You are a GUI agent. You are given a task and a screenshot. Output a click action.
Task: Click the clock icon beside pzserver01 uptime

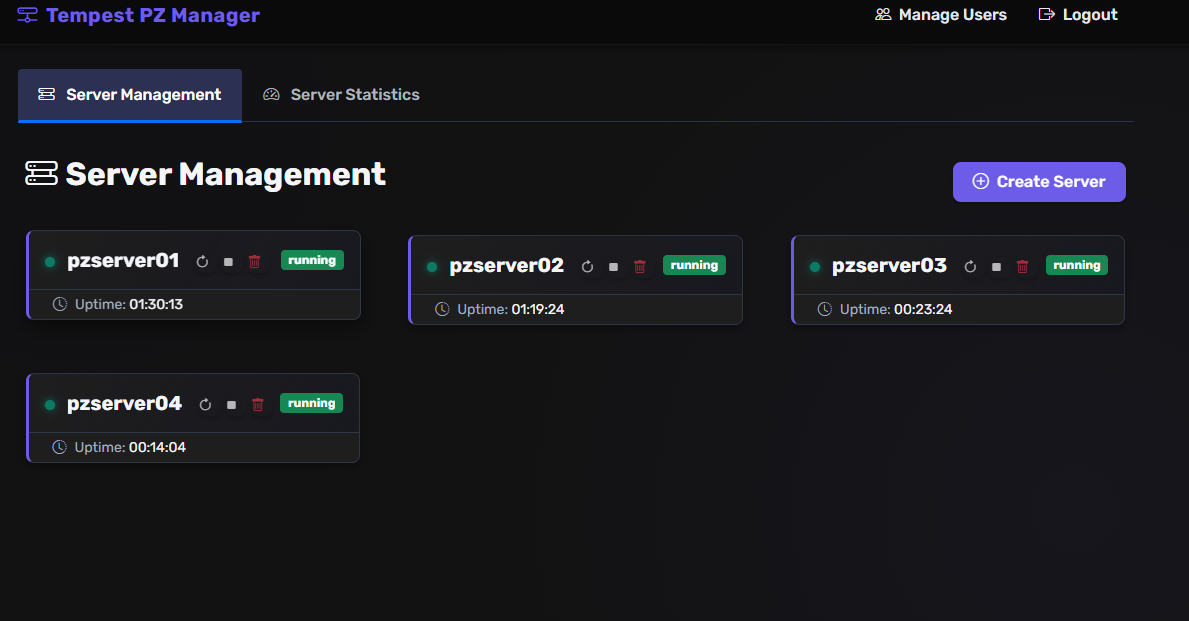point(59,304)
